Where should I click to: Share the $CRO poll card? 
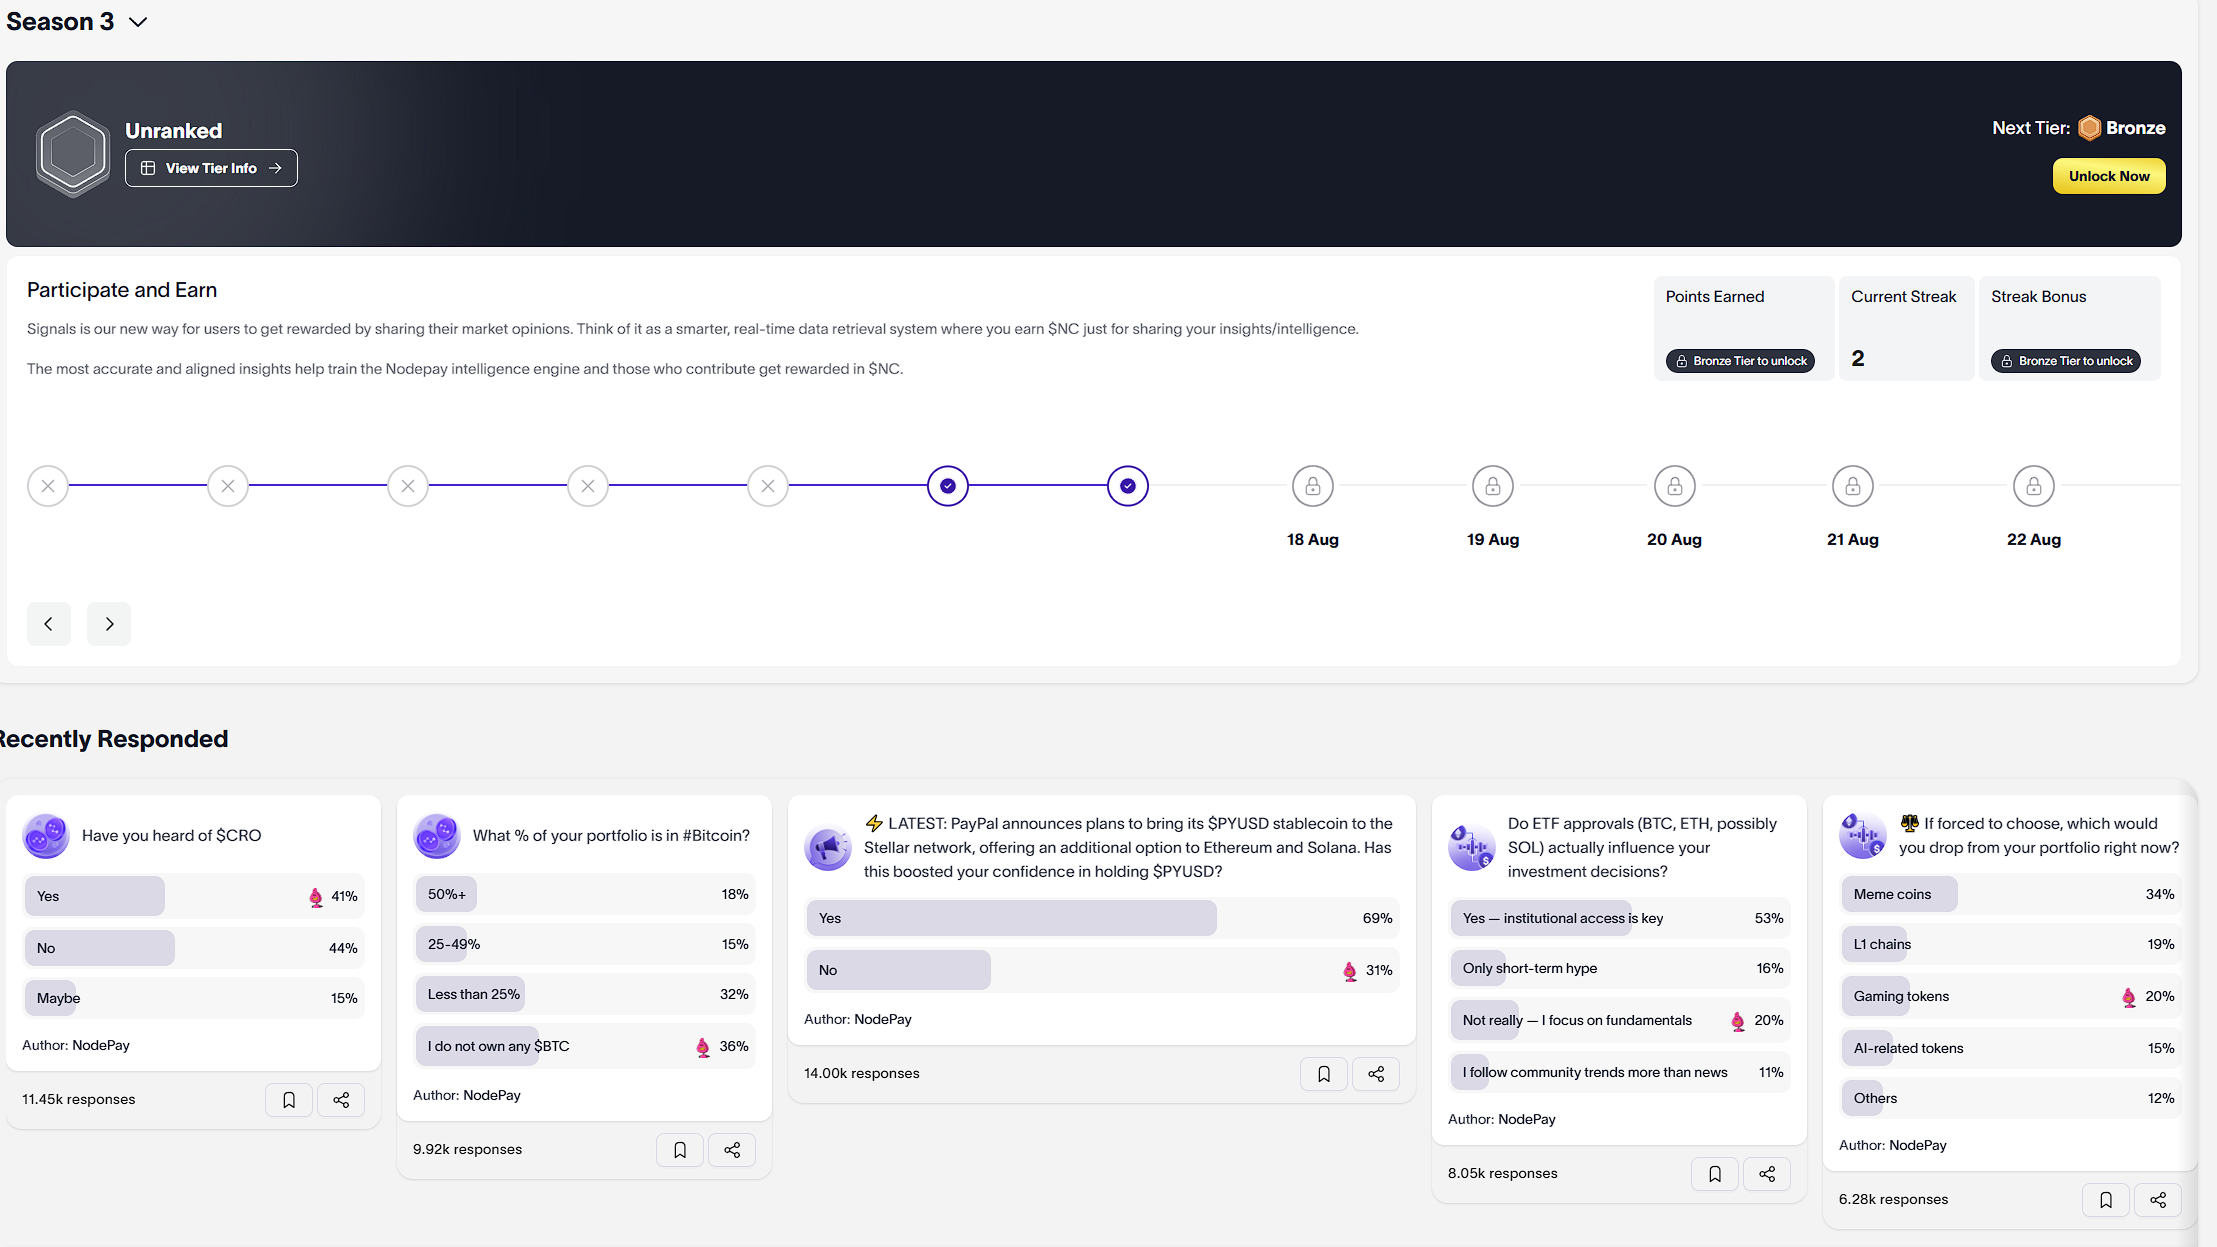click(x=341, y=1100)
